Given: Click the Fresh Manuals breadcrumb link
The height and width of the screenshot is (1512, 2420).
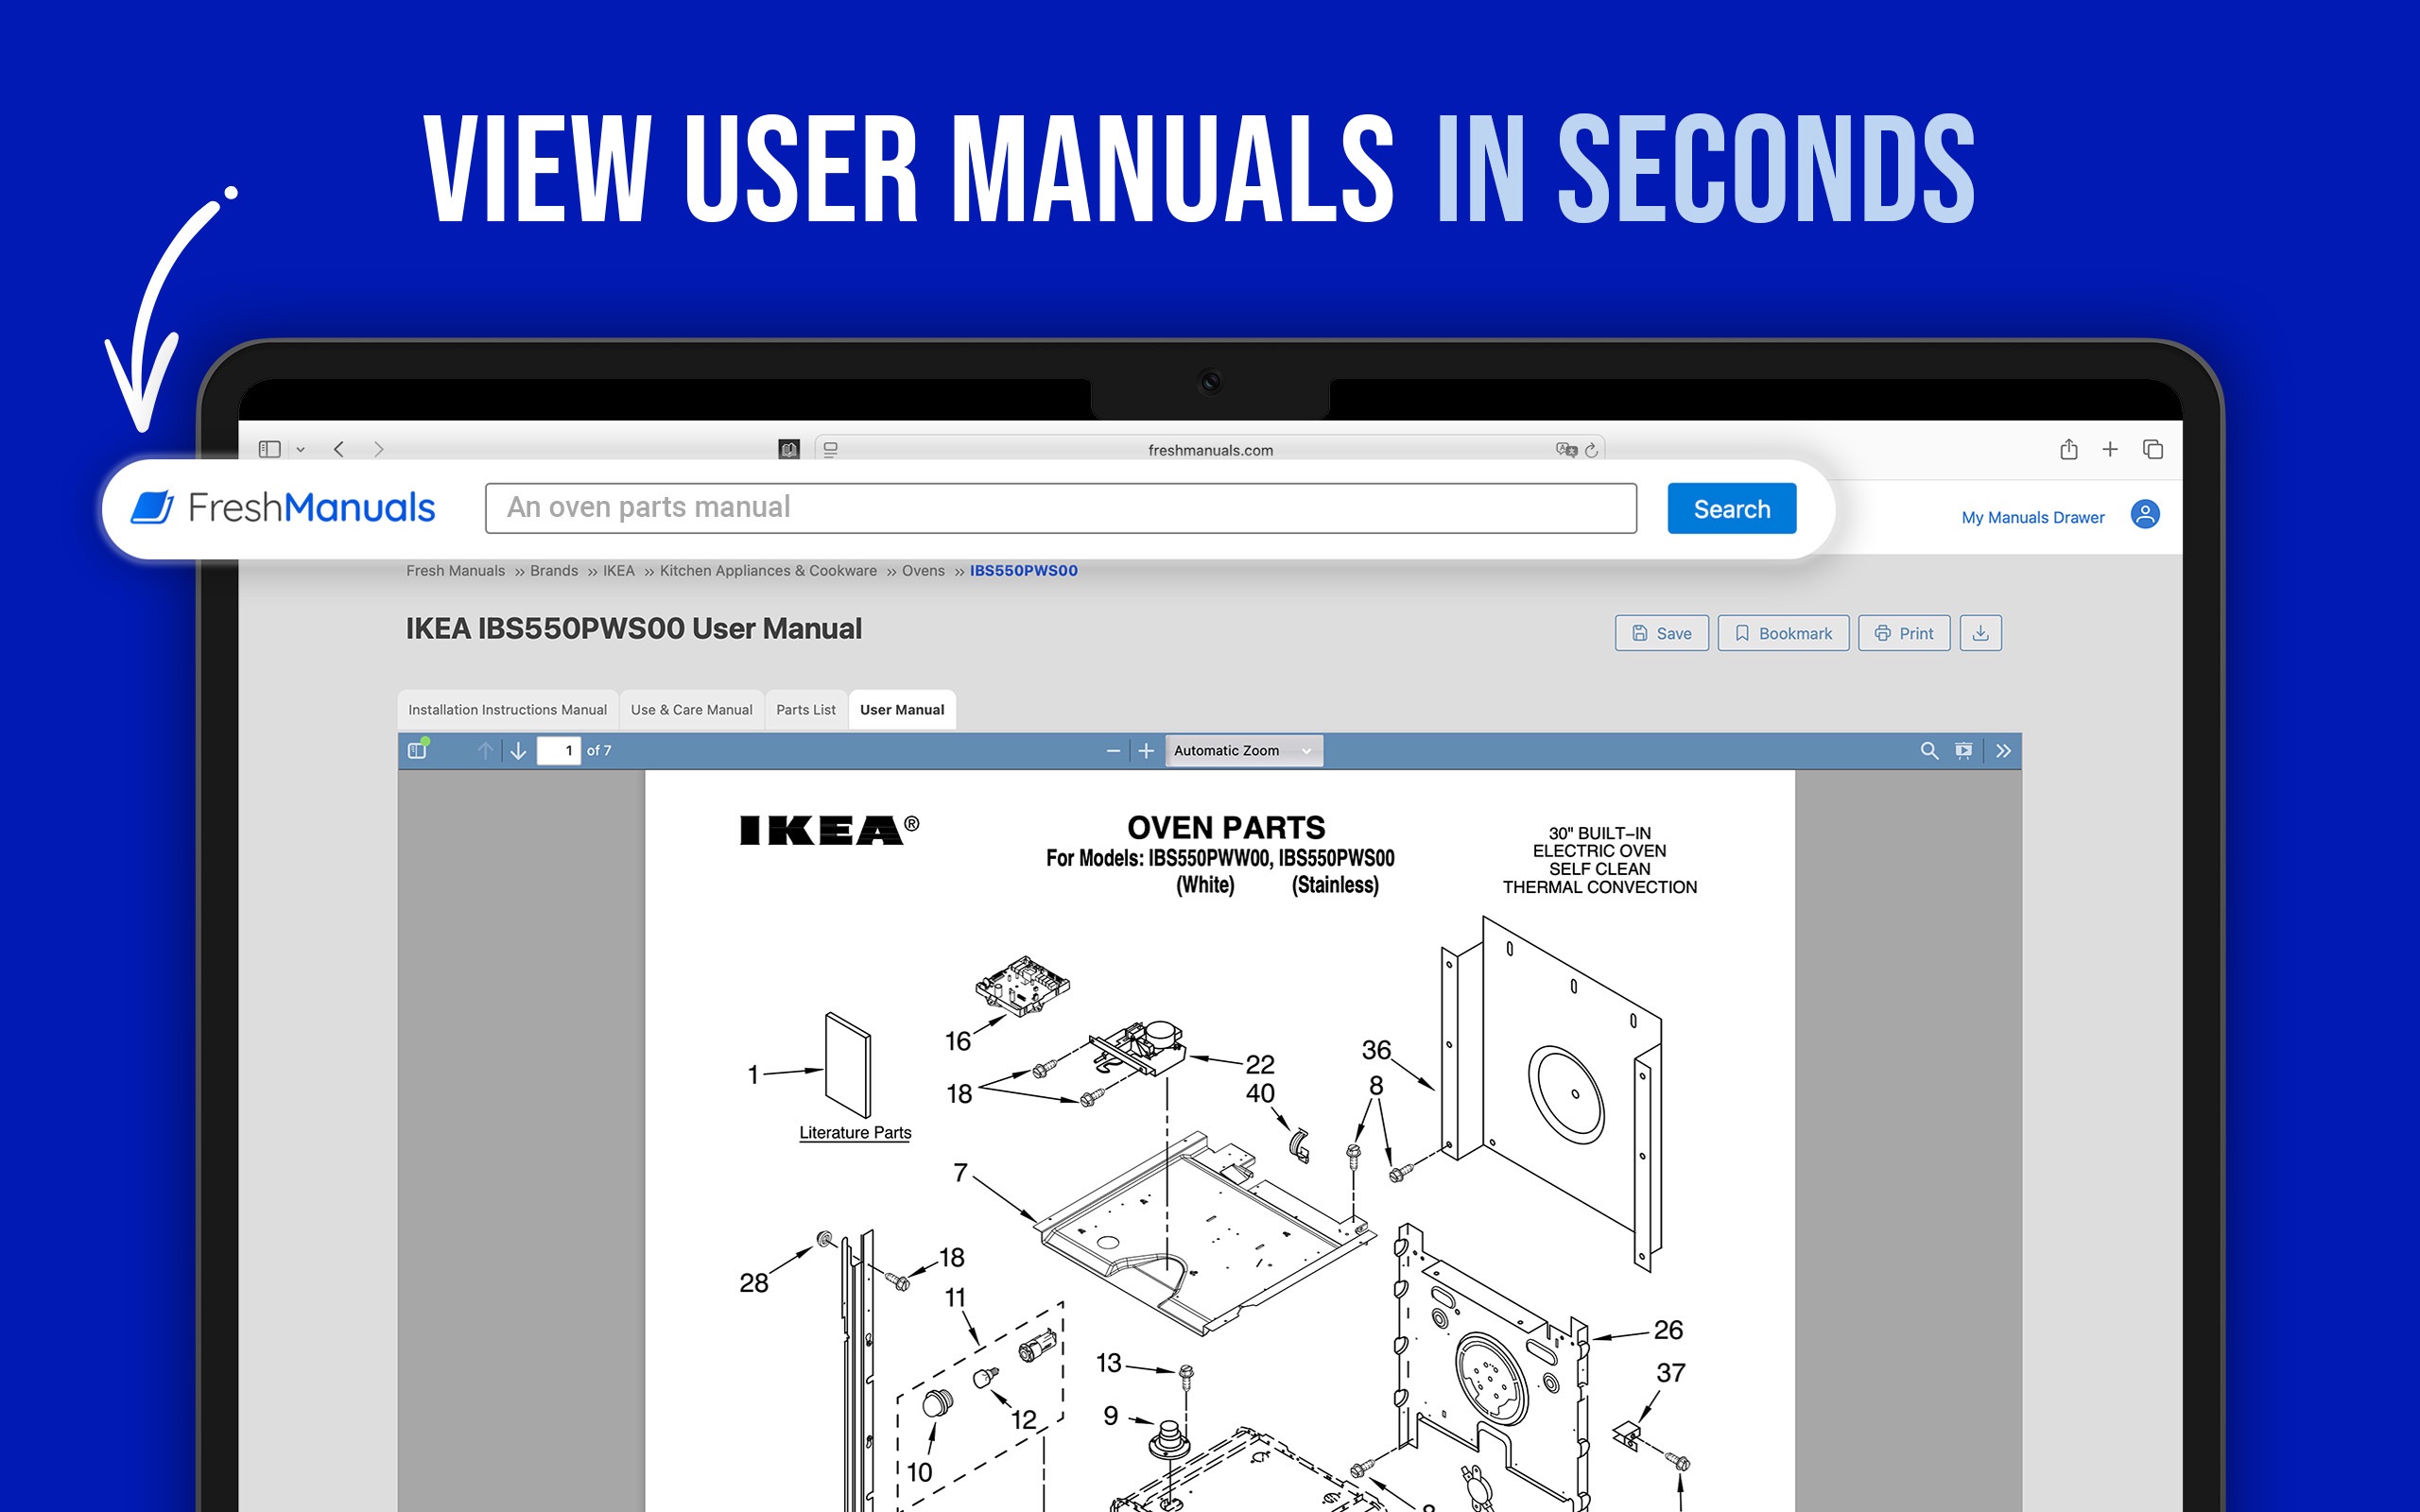Looking at the screenshot, I should click(455, 570).
